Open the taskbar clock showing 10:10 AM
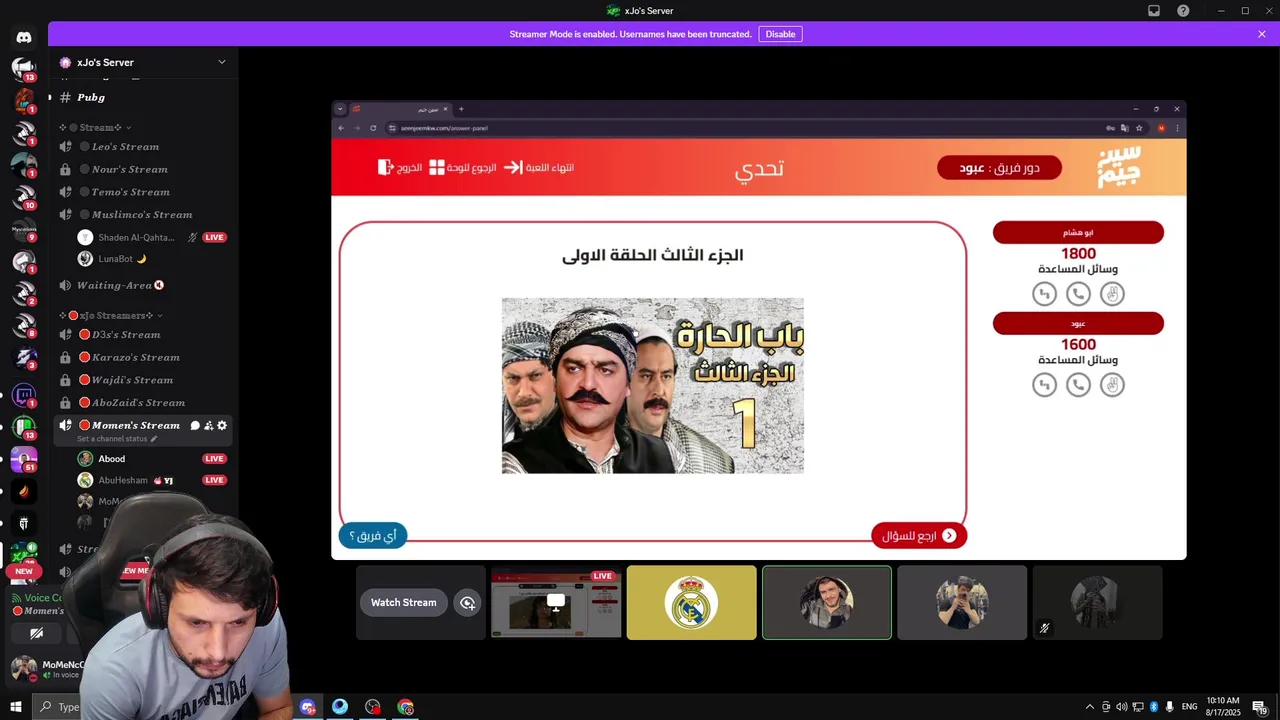1280x720 pixels. 1223,707
